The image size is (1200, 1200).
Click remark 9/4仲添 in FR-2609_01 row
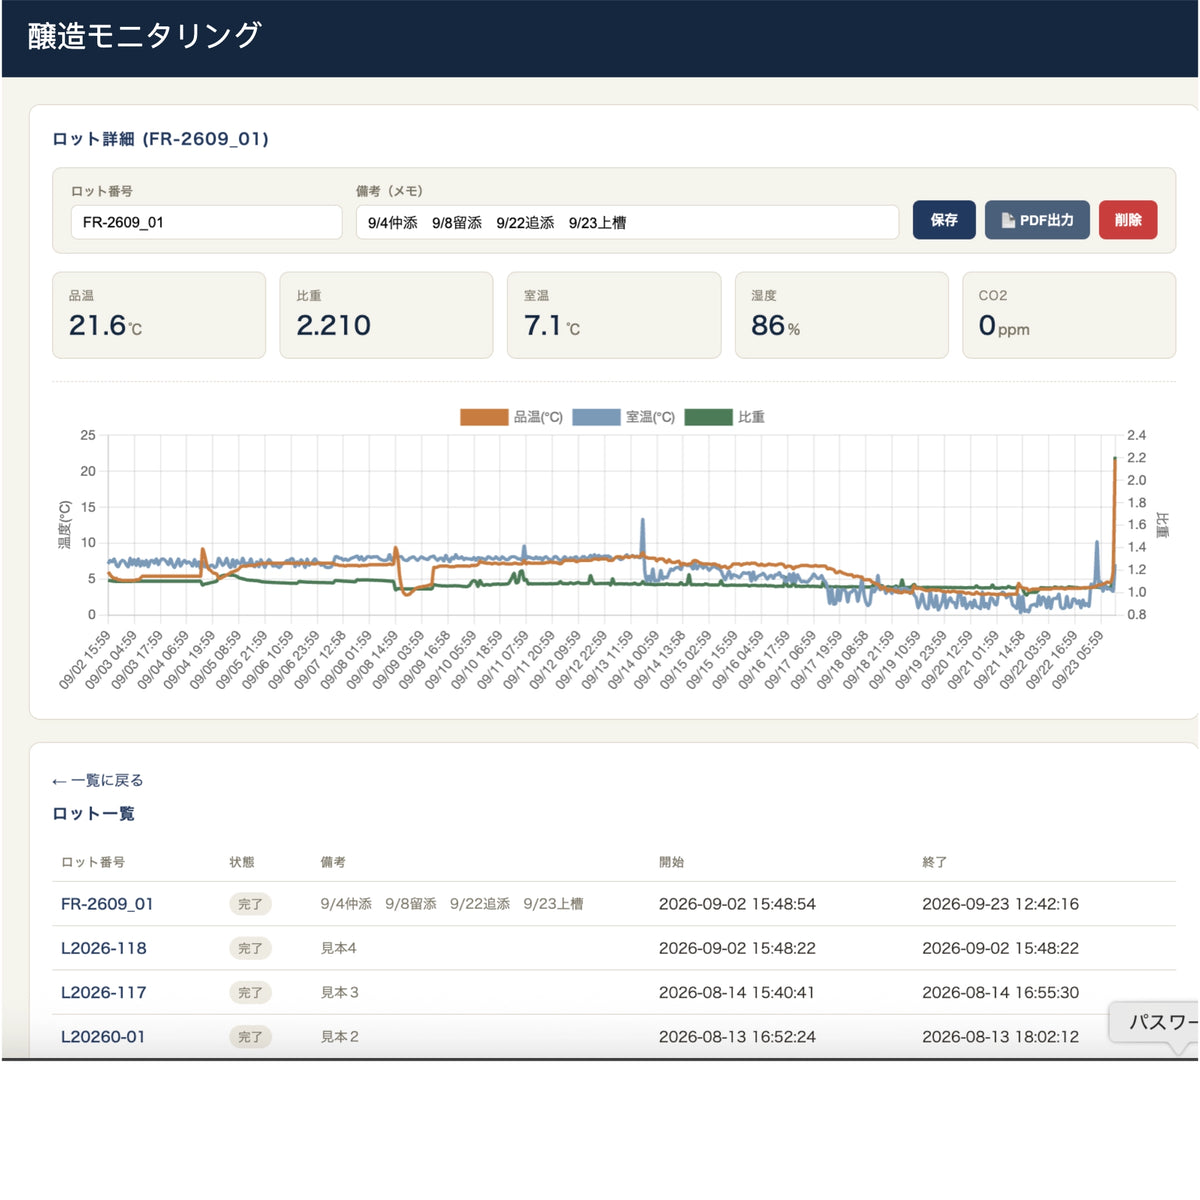(346, 904)
